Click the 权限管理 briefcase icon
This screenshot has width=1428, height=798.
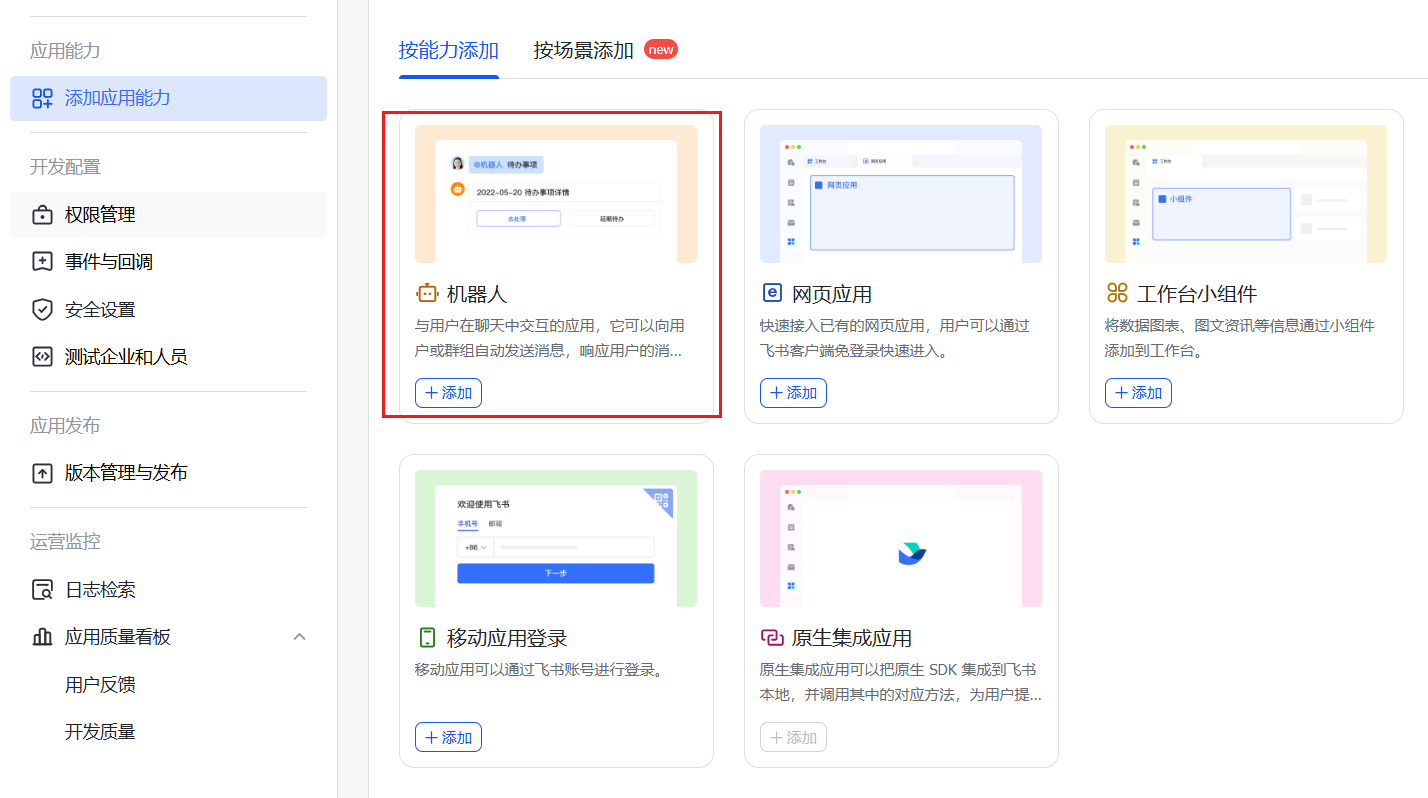click(x=42, y=215)
